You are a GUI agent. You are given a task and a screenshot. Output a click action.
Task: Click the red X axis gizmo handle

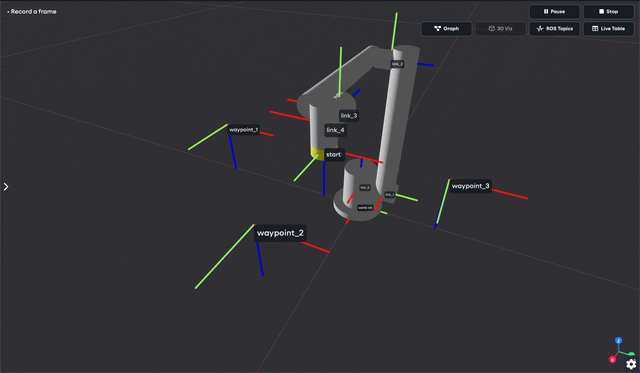(612, 360)
